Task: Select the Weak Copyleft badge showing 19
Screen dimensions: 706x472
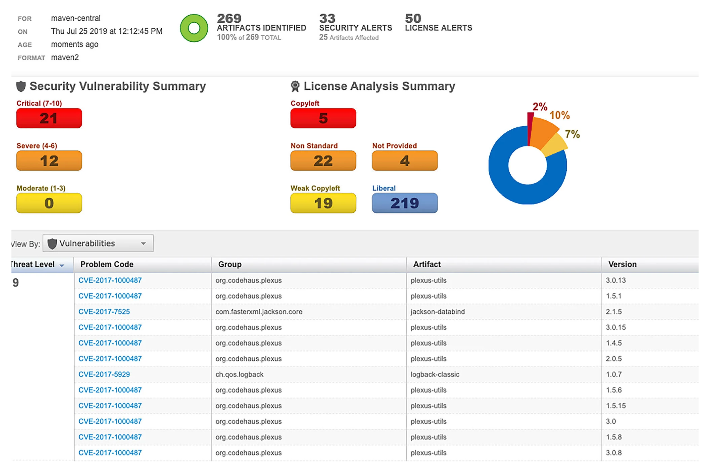Action: tap(323, 203)
